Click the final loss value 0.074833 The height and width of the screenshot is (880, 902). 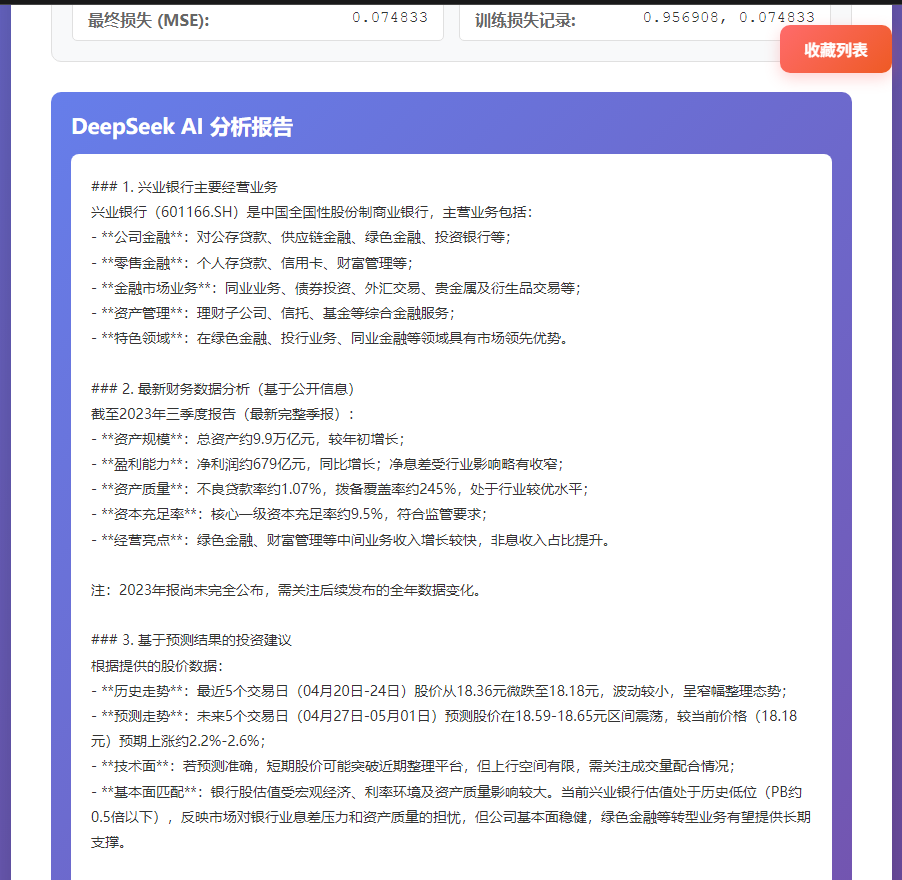(390, 18)
